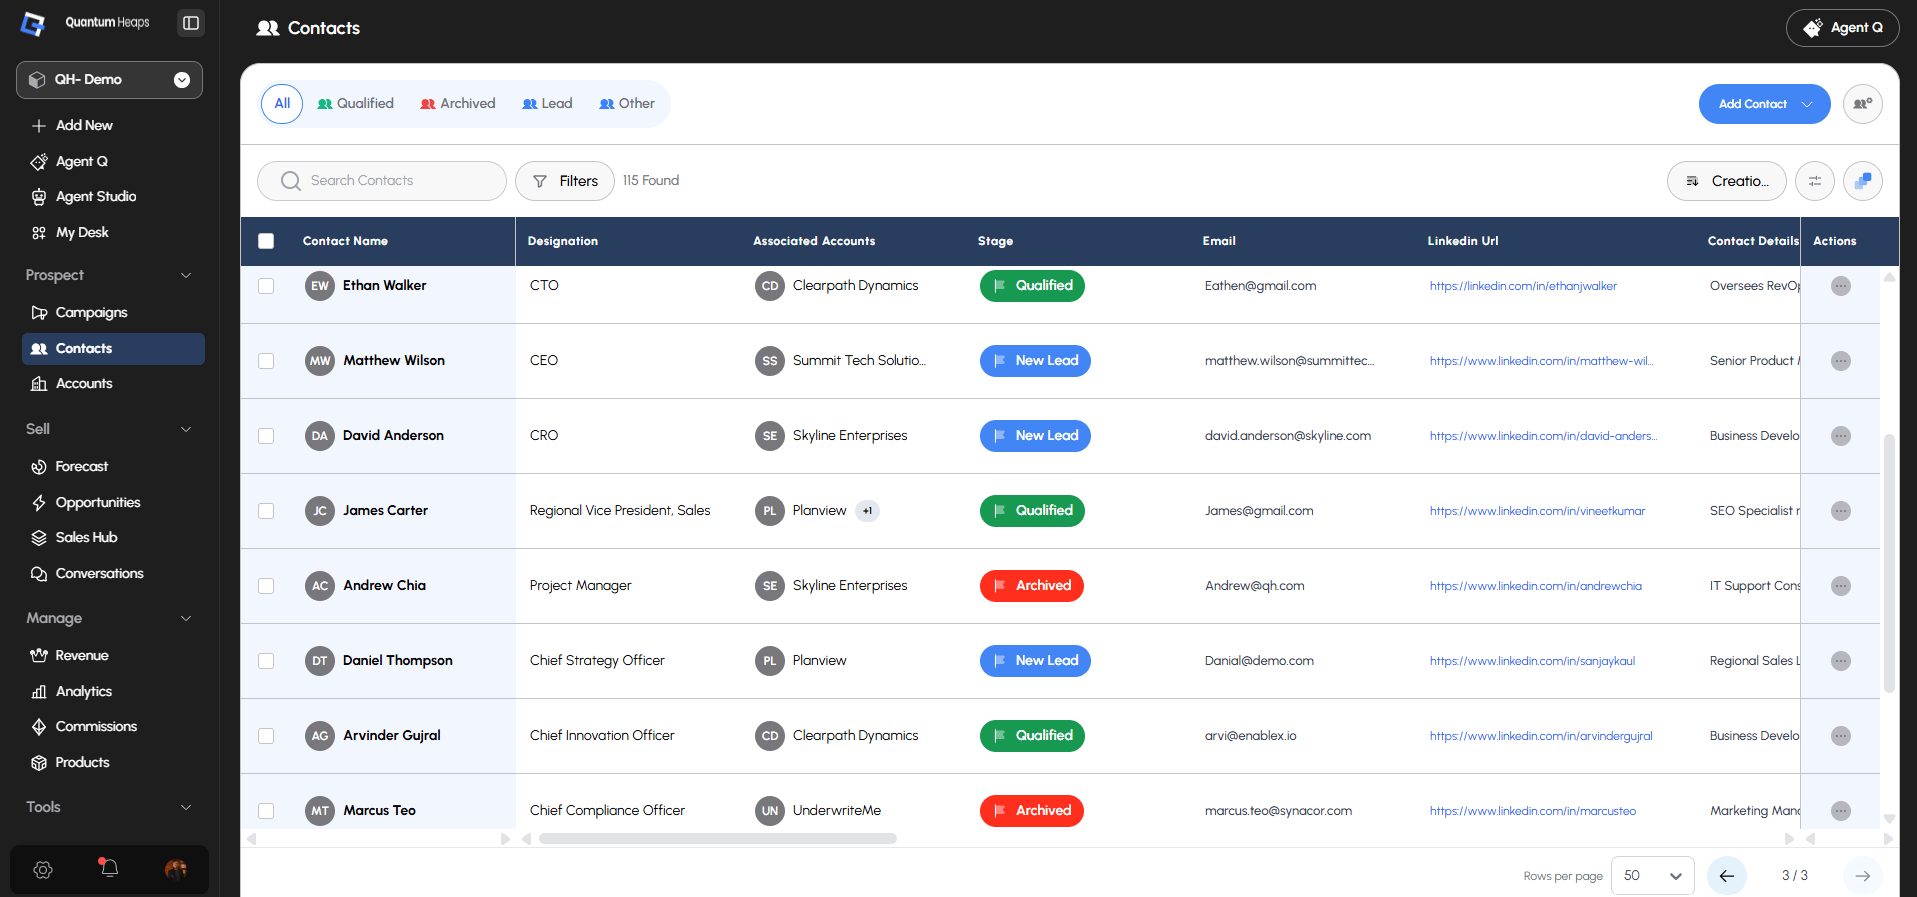Click the Quantum Heaps logo icon
This screenshot has height=897, width=1917.
[x=33, y=23]
